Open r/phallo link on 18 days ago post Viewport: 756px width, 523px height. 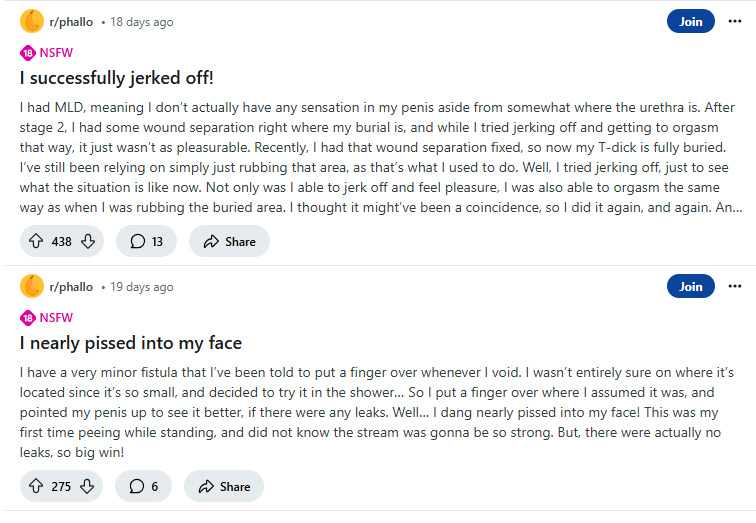71,22
